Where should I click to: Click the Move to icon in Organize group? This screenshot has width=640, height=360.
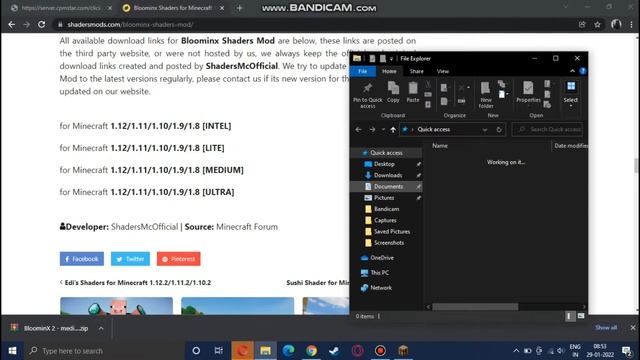point(444,88)
